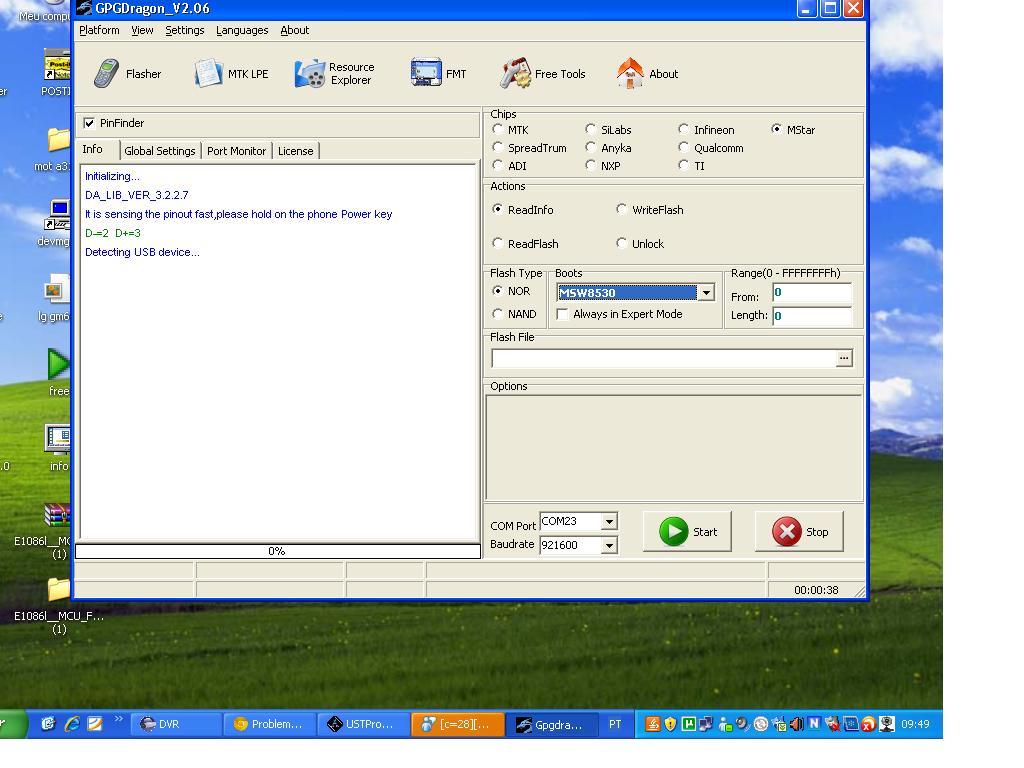This screenshot has height=768, width=1024.
Task: Open the Flasher tool
Action: pyautogui.click(x=127, y=74)
